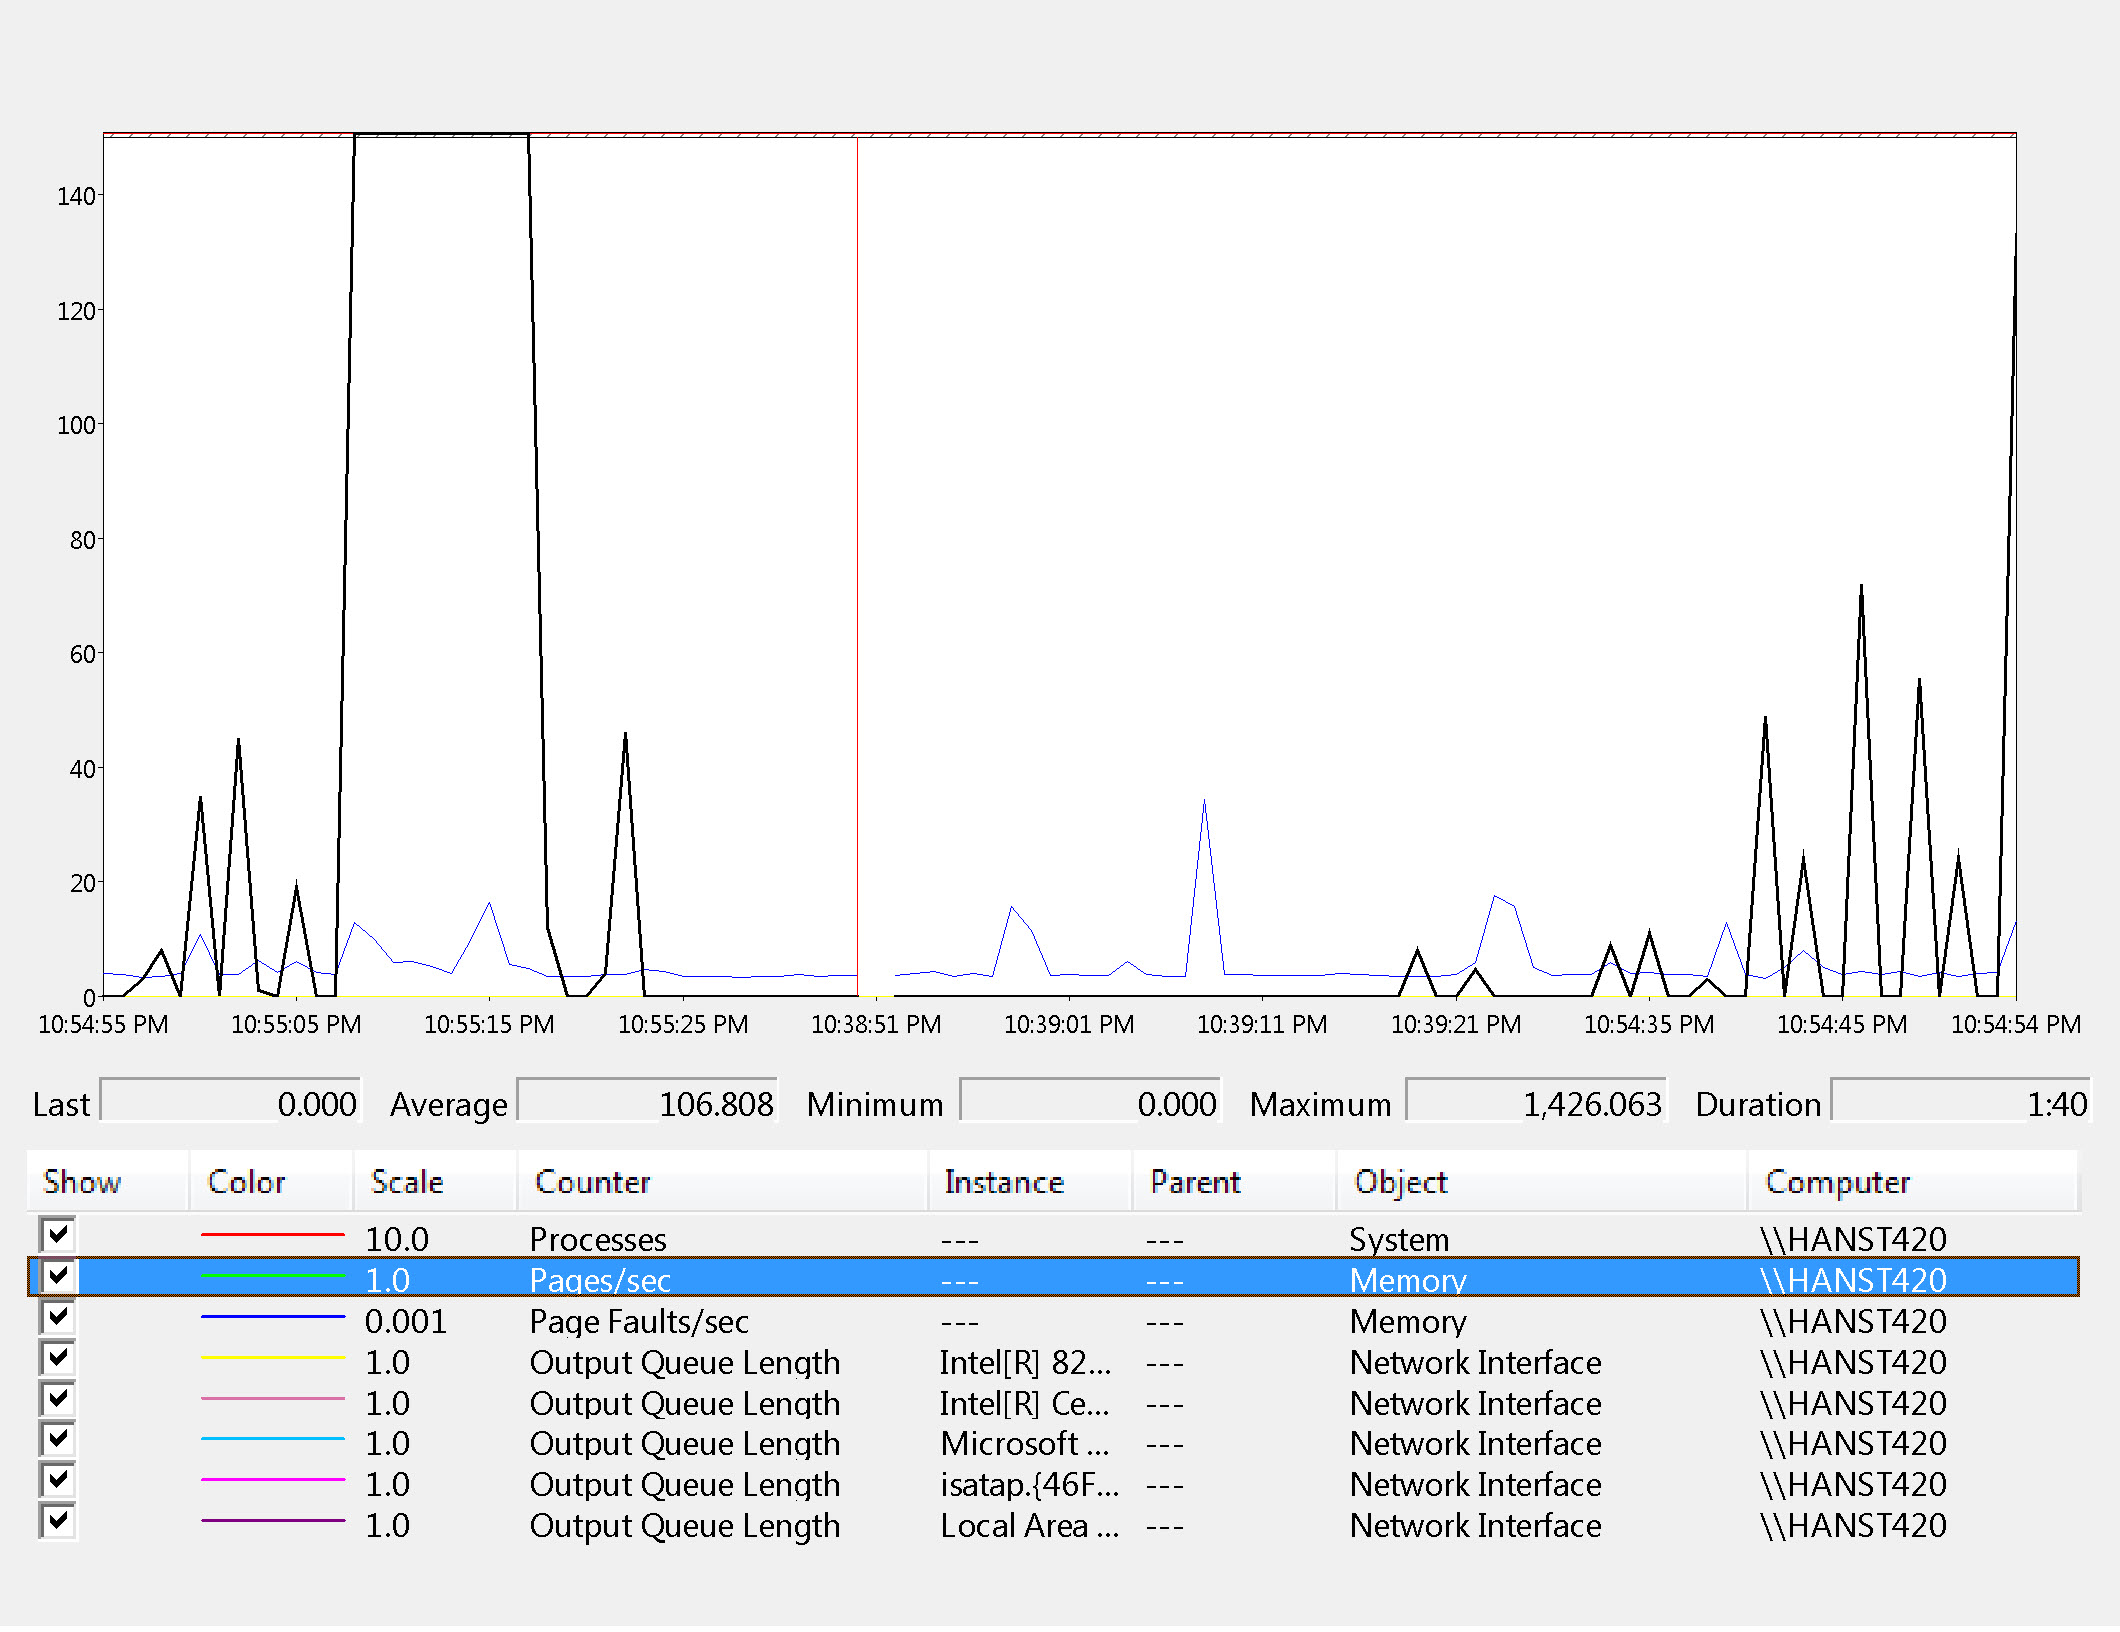Sort list by Parent column header

point(1235,1182)
